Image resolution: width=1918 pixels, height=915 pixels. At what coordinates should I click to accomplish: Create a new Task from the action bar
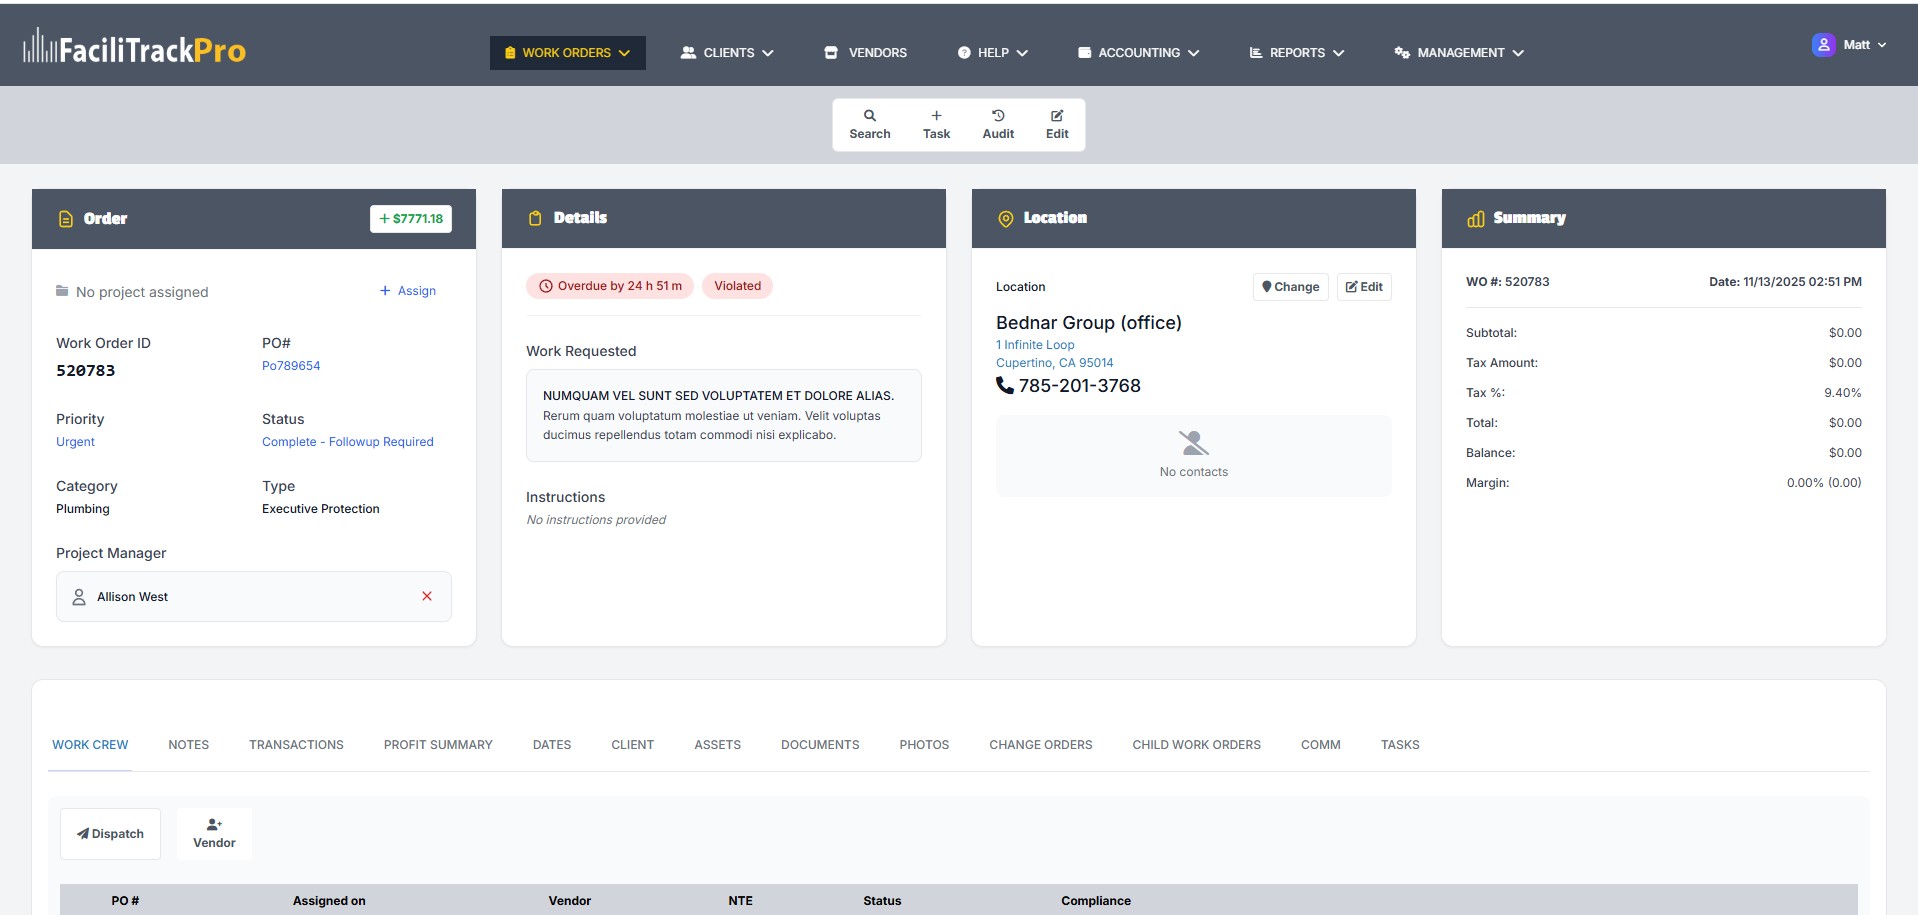(x=936, y=124)
